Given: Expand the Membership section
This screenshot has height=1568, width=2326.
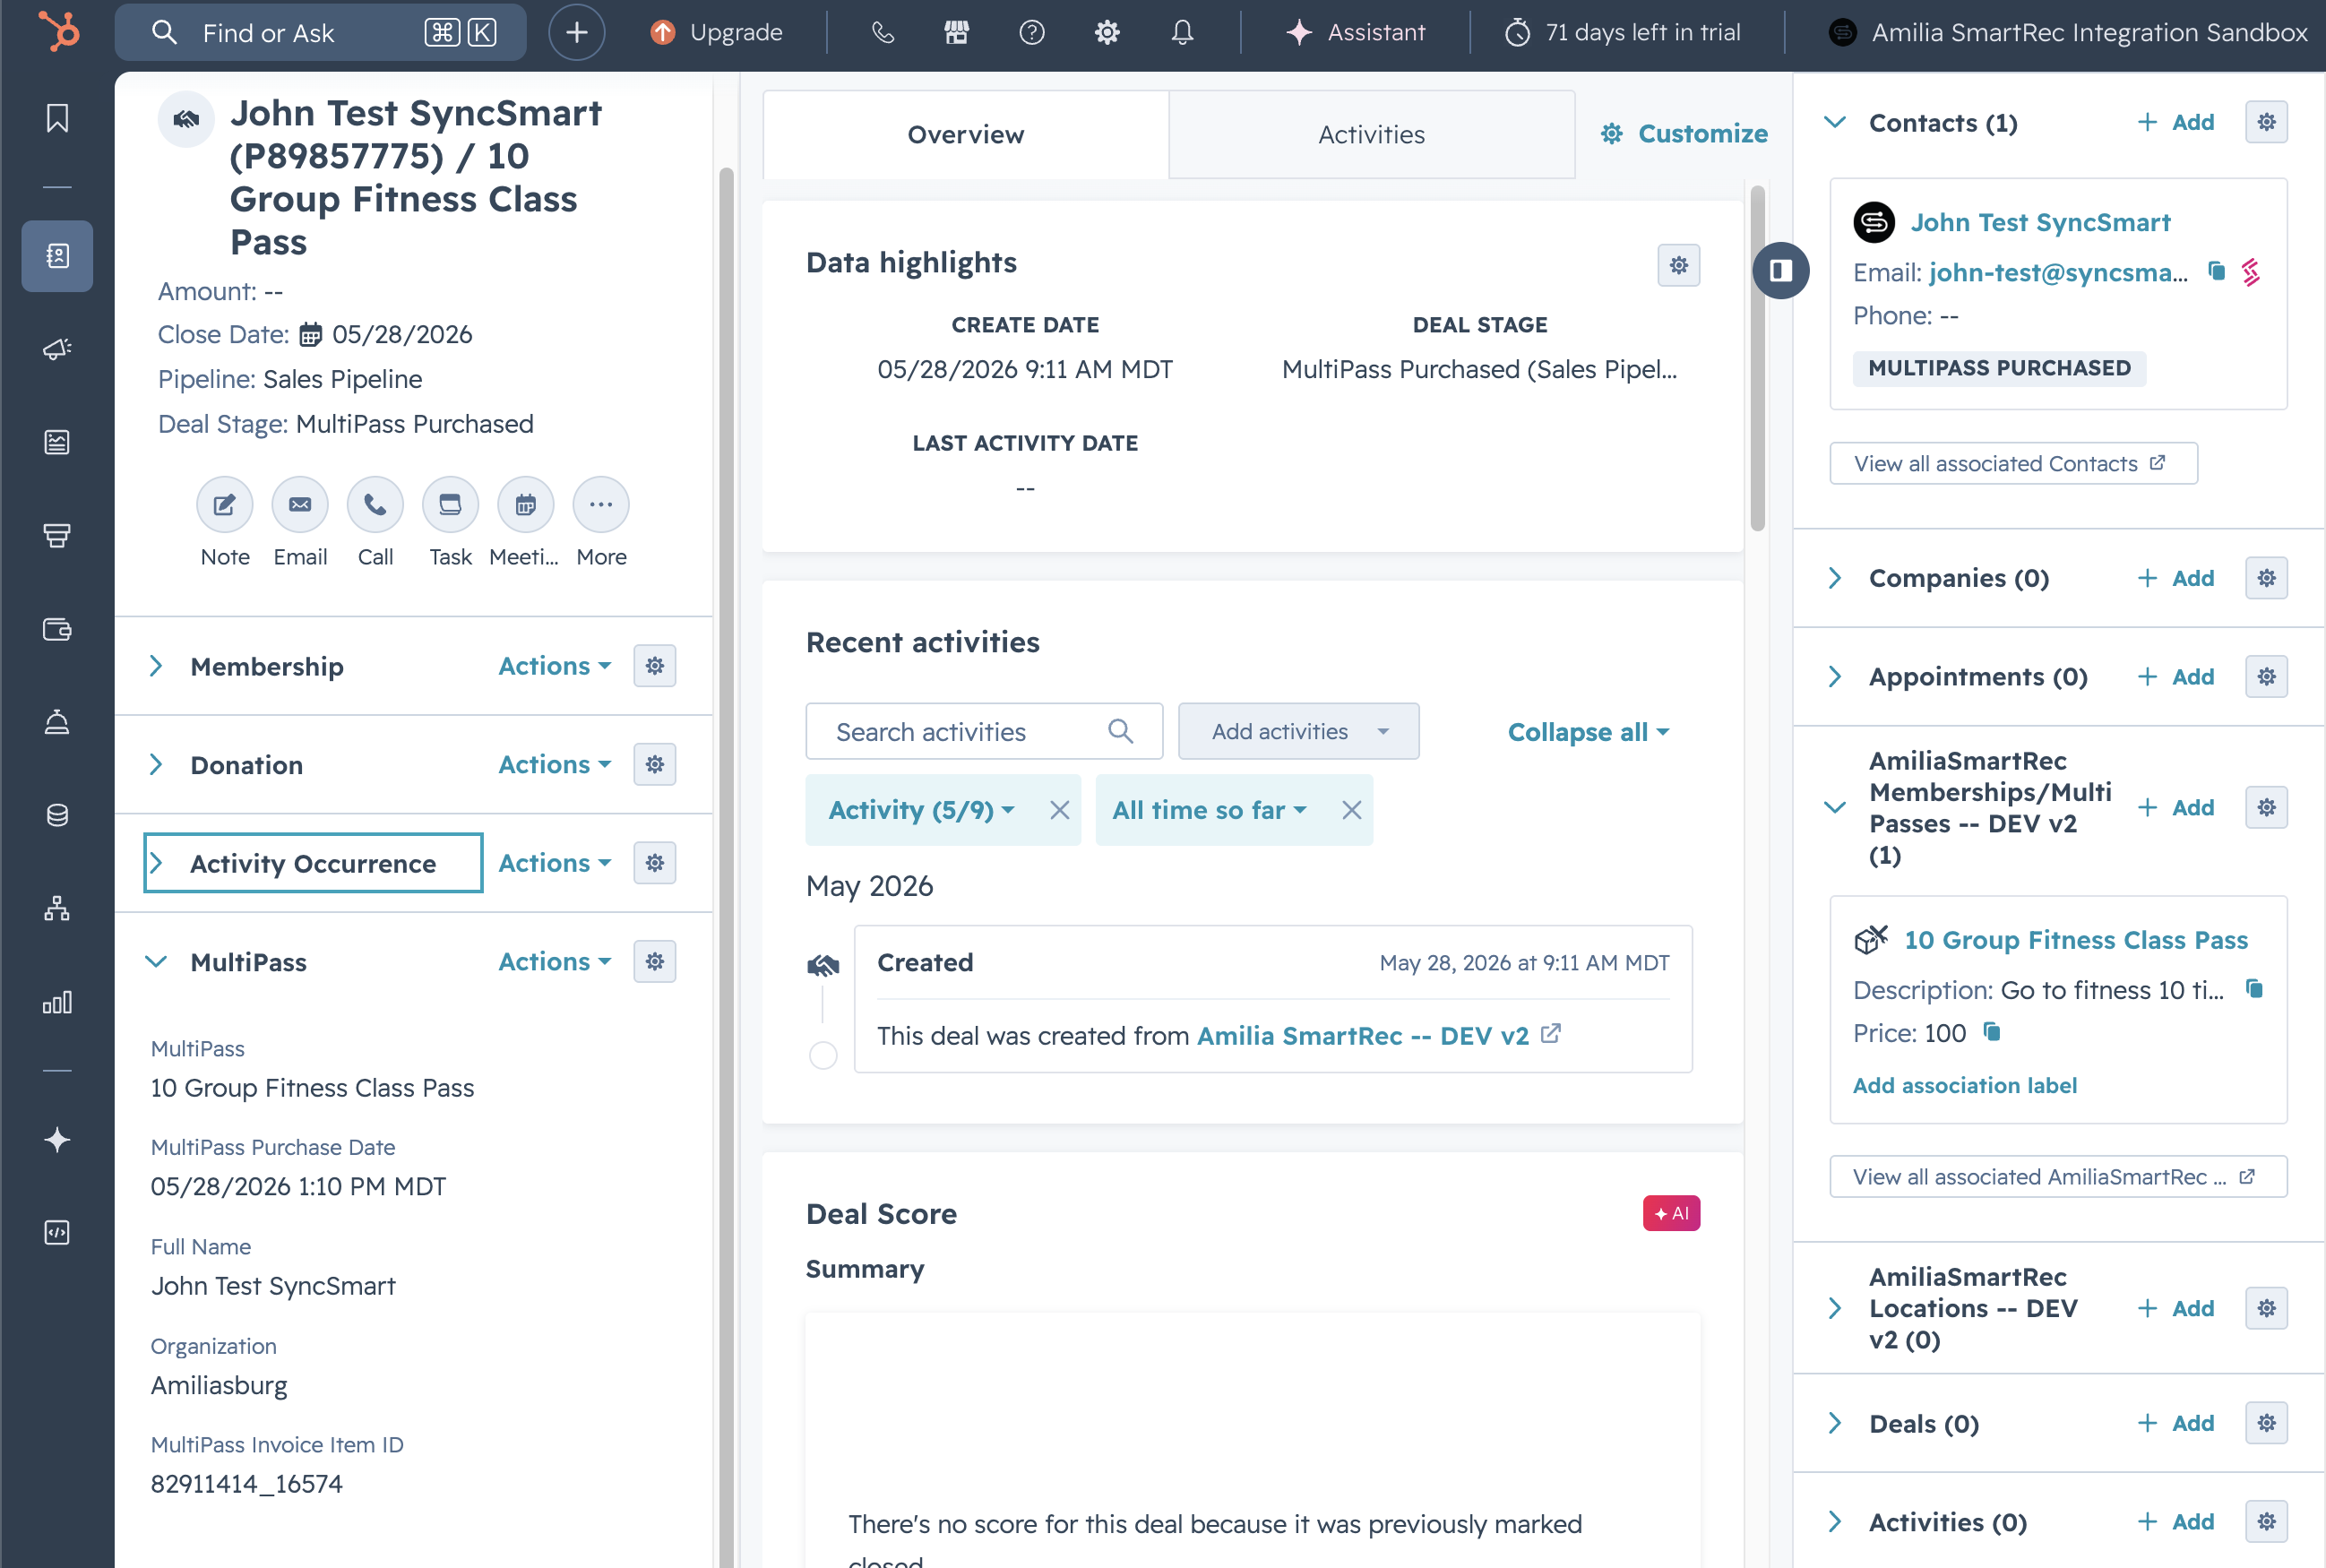Looking at the screenshot, I should coord(156,666).
